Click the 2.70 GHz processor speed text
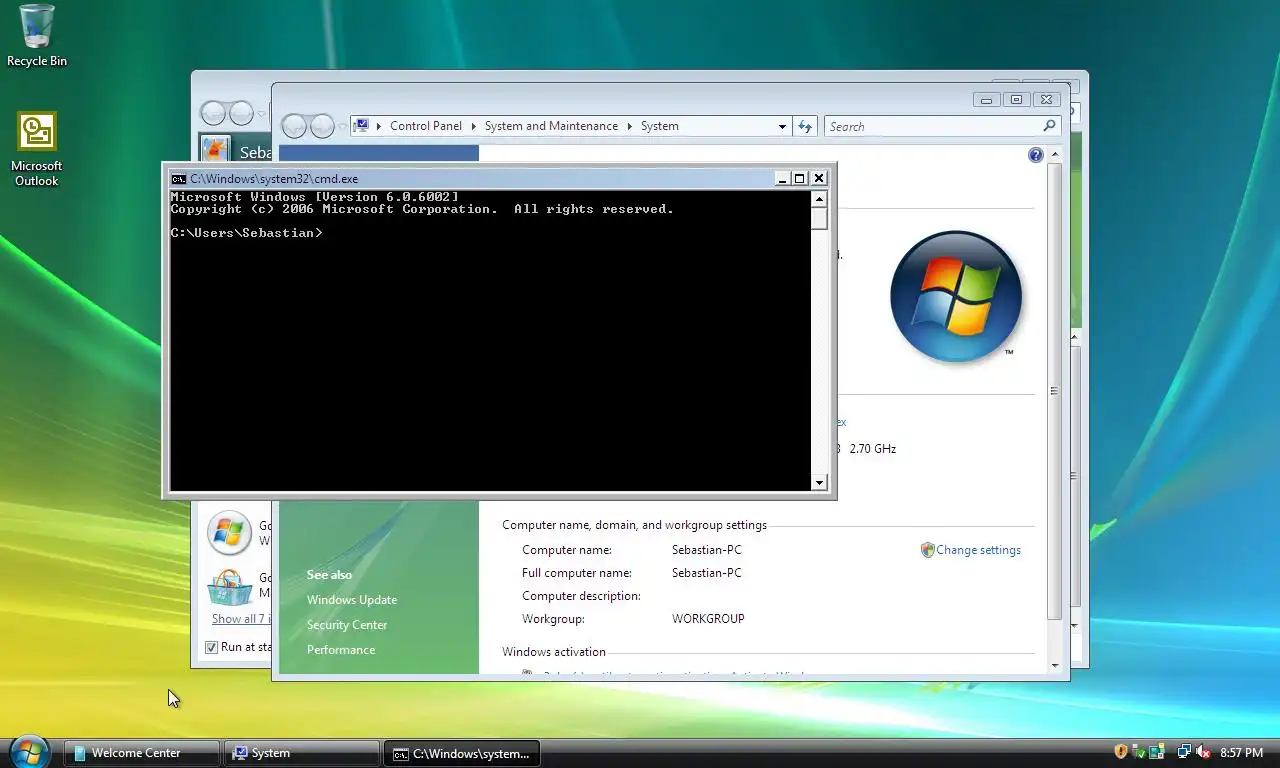Viewport: 1280px width, 768px height. 873,449
